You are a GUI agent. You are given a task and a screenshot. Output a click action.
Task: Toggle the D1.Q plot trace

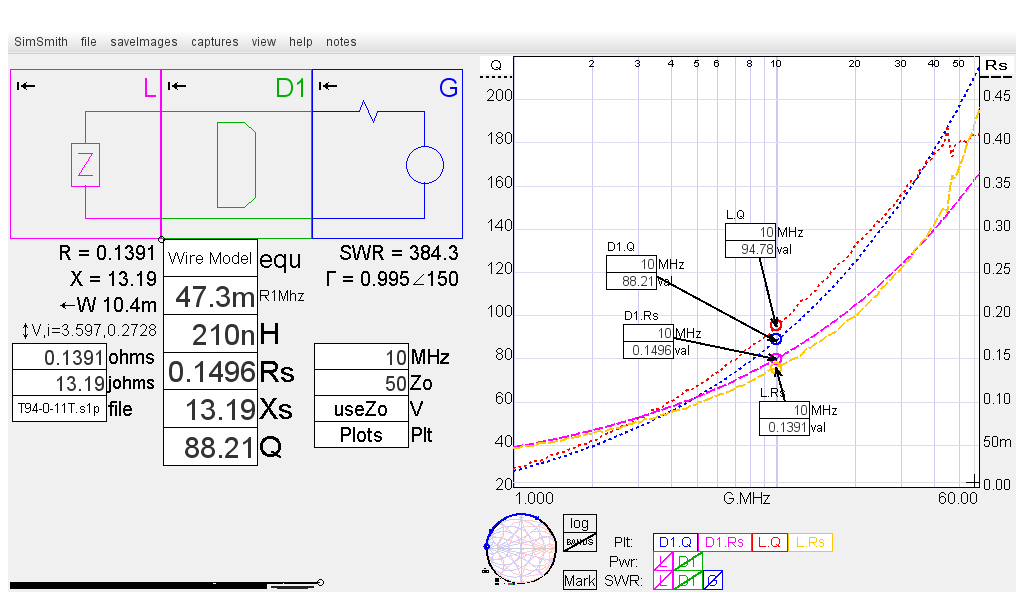pos(675,543)
